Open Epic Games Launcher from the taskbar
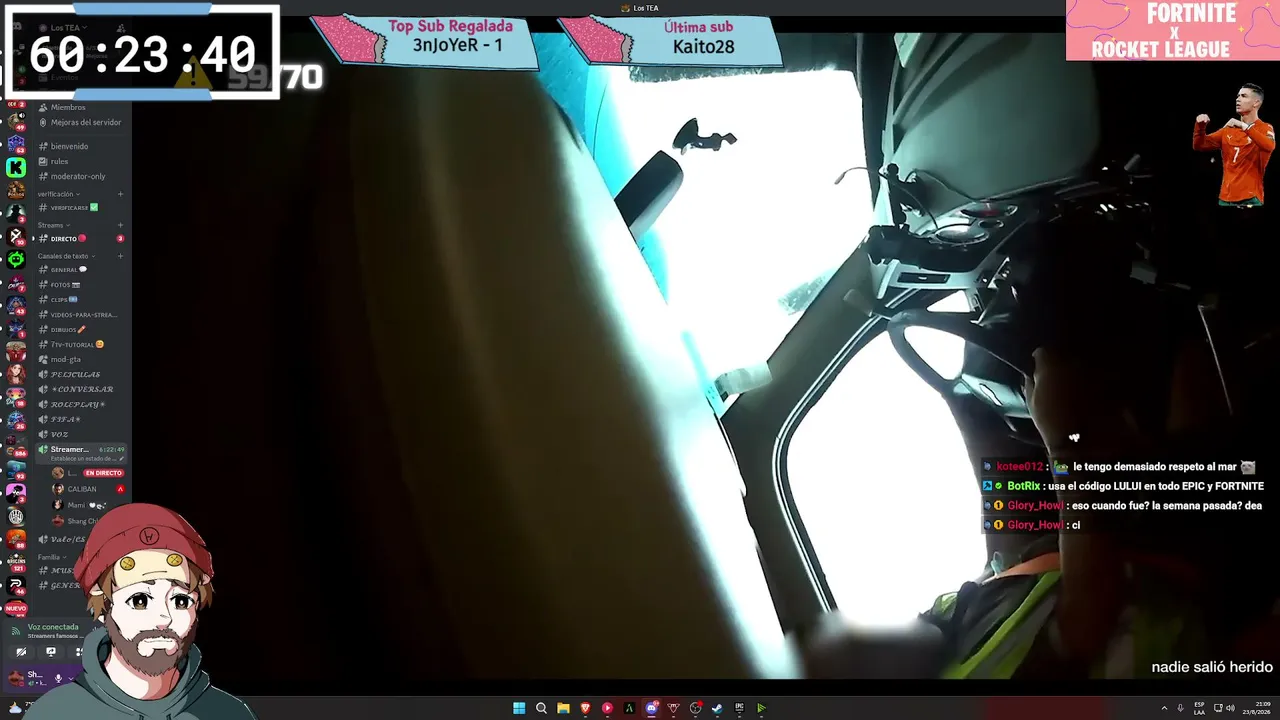Screen dimensions: 1280x720 (739, 708)
